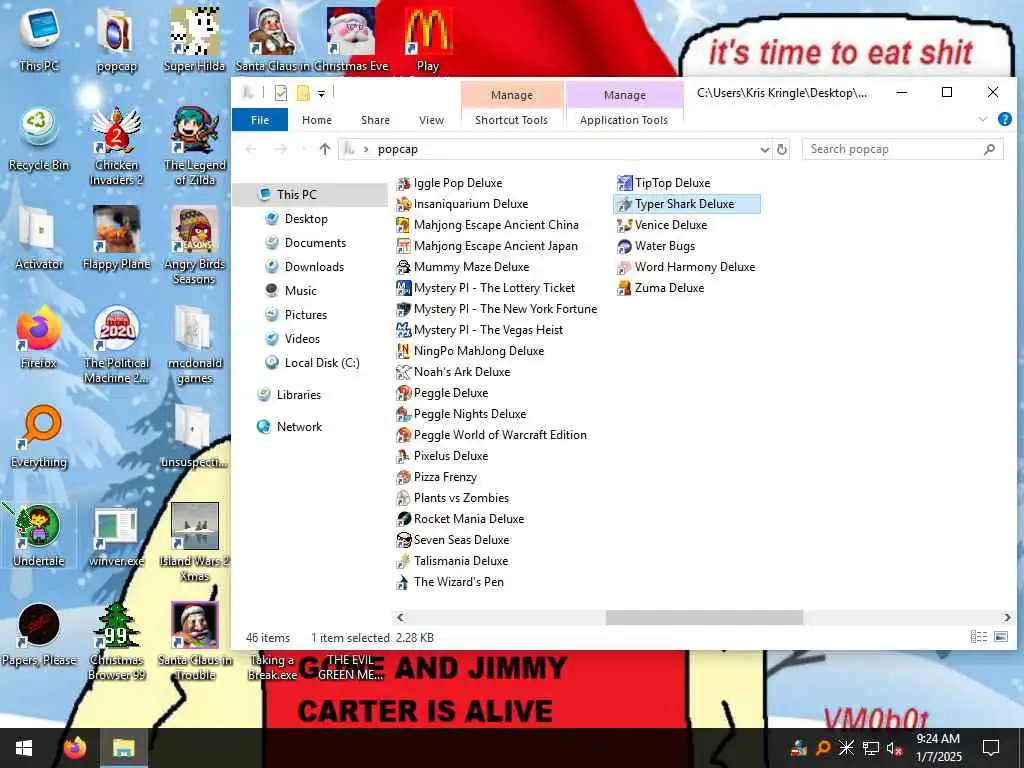Open The Political Machine 2020 desktop icon
The image size is (1024, 768).
[116, 344]
